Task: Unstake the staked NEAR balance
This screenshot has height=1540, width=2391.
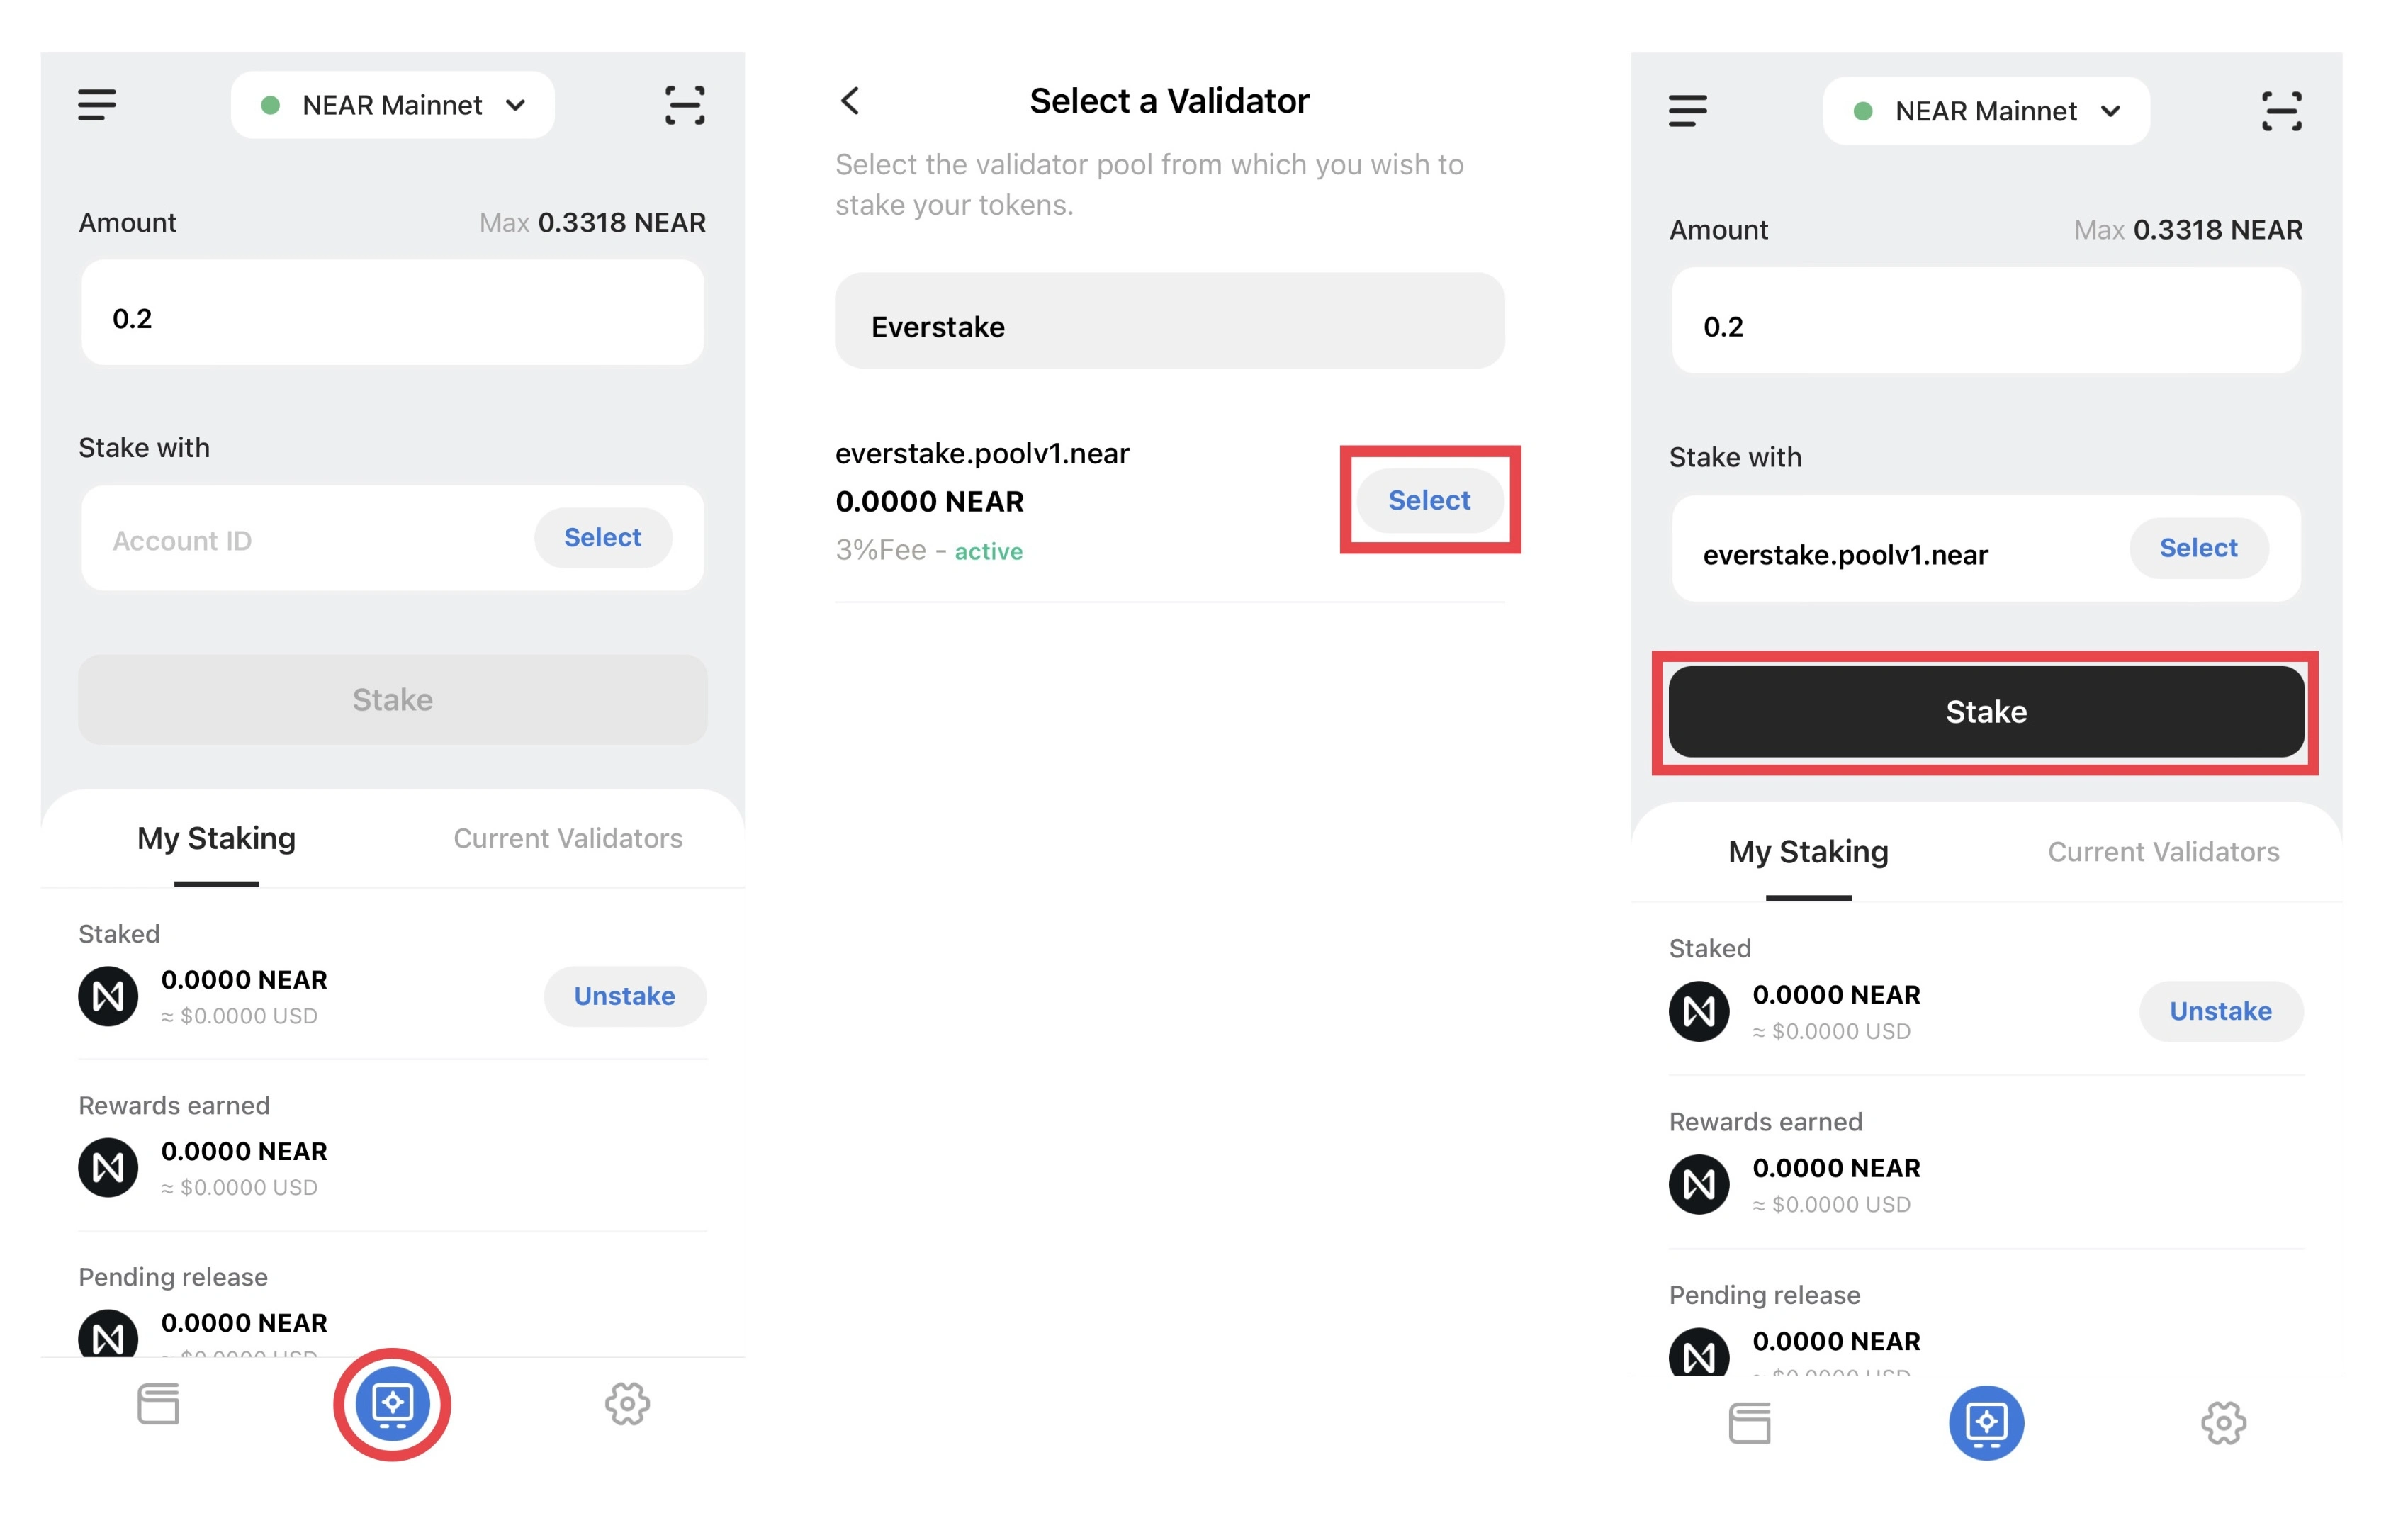Action: (x=624, y=996)
